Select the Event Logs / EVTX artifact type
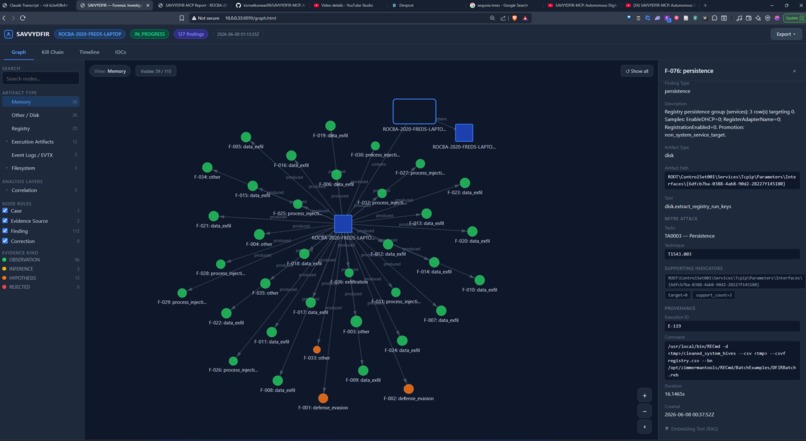Image resolution: width=806 pixels, height=441 pixels. coord(40,155)
